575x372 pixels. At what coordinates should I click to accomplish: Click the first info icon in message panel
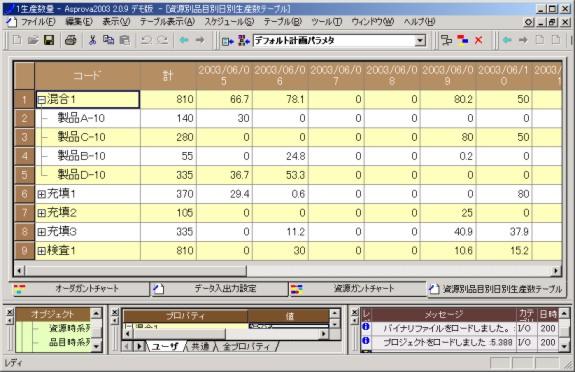(366, 326)
